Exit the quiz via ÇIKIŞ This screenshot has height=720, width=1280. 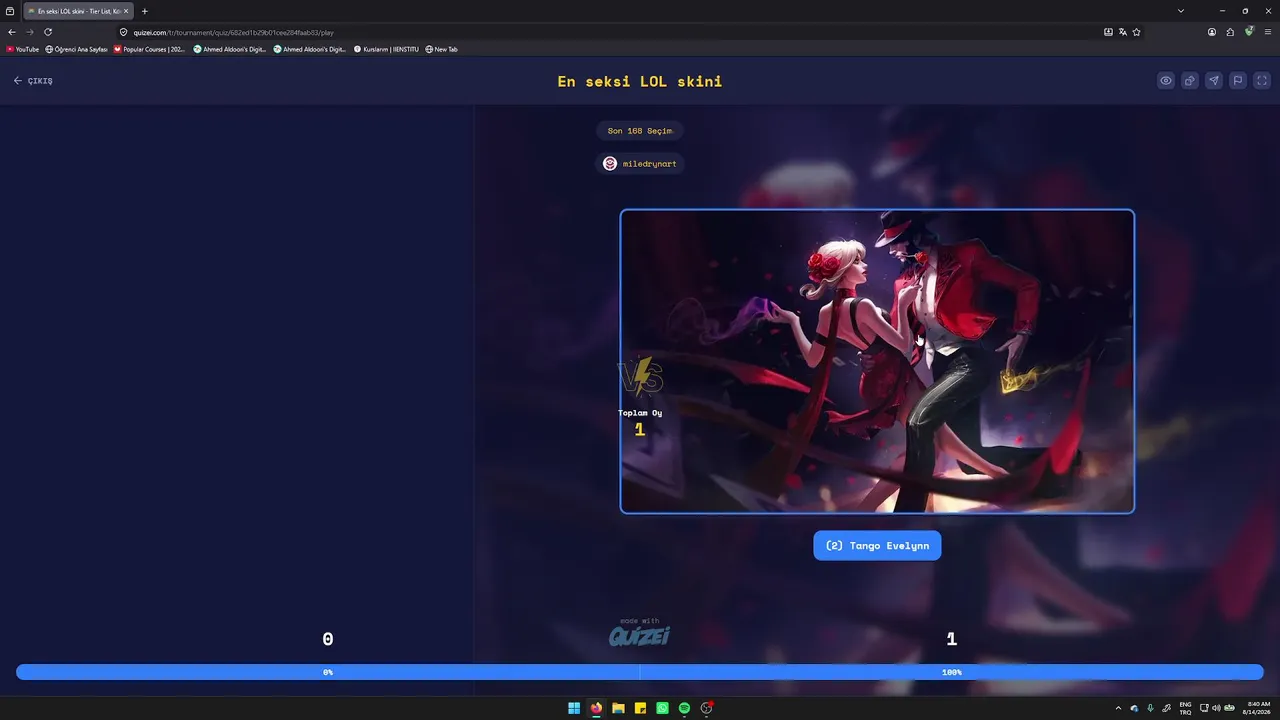(x=33, y=81)
